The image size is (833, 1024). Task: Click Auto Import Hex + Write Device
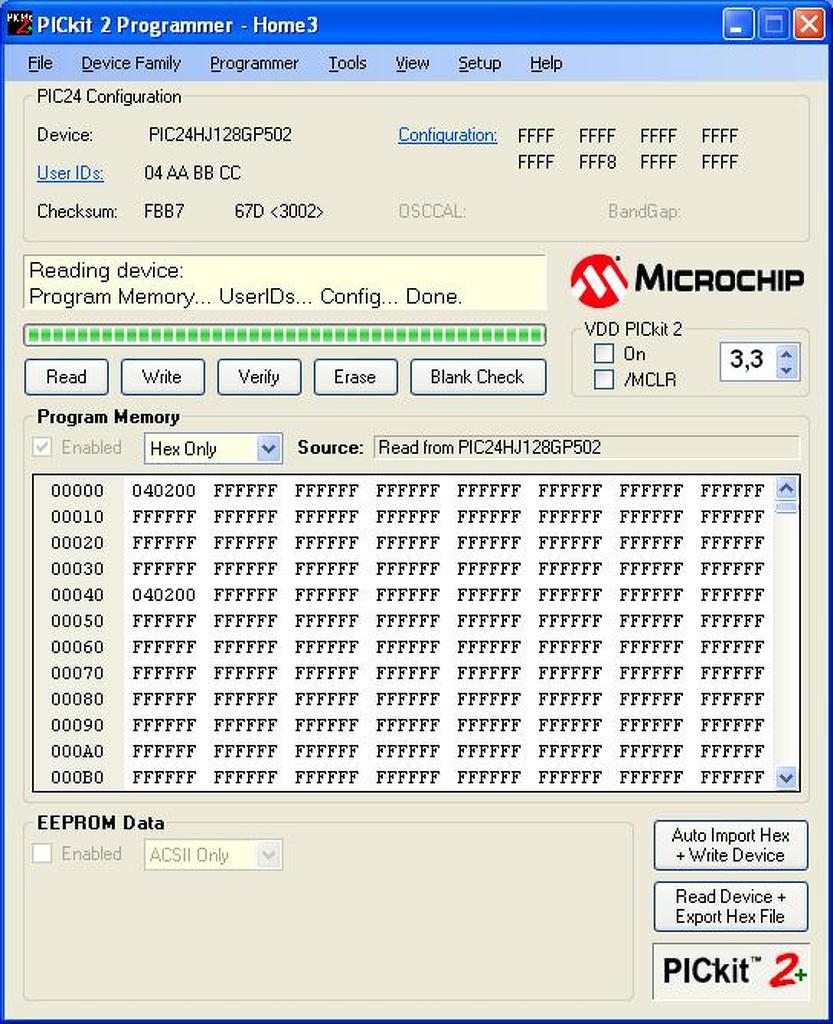tap(731, 845)
